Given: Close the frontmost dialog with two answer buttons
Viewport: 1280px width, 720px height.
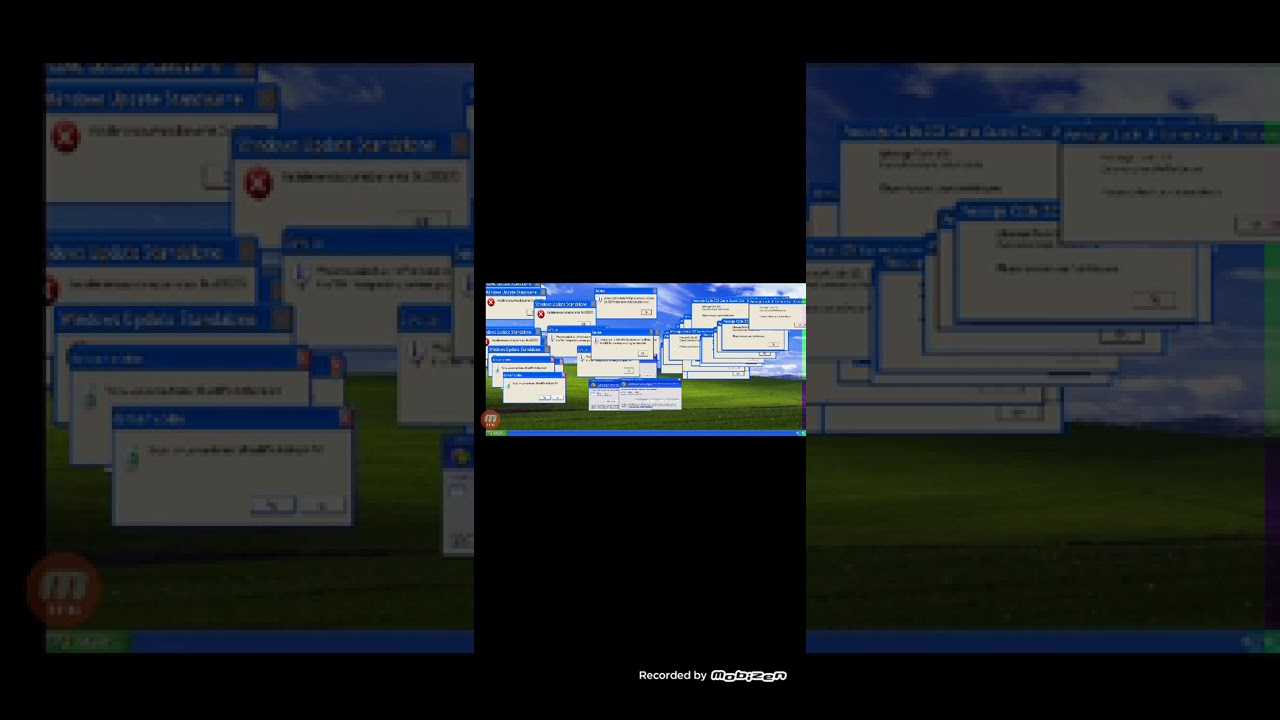Looking at the screenshot, I should tap(564, 375).
